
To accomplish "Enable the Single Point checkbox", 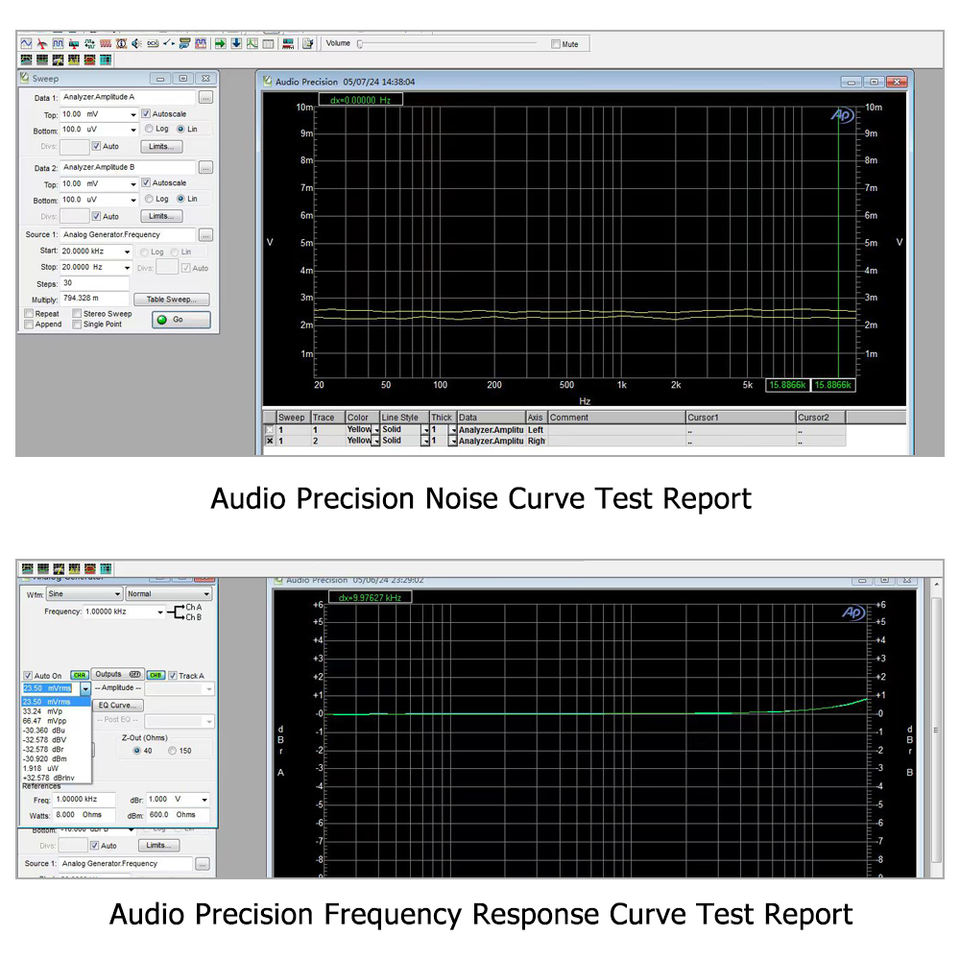I will coord(77,324).
